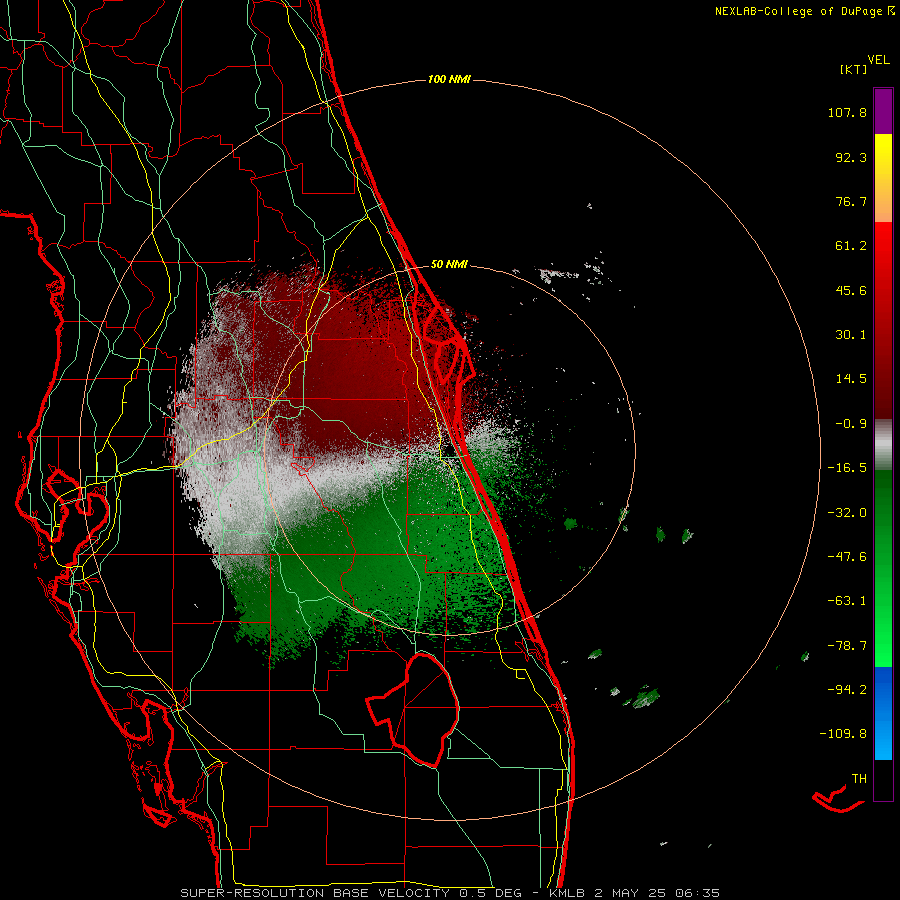Click the -109.8 velocity scale value
Image resolution: width=900 pixels, height=900 pixels.
(843, 734)
